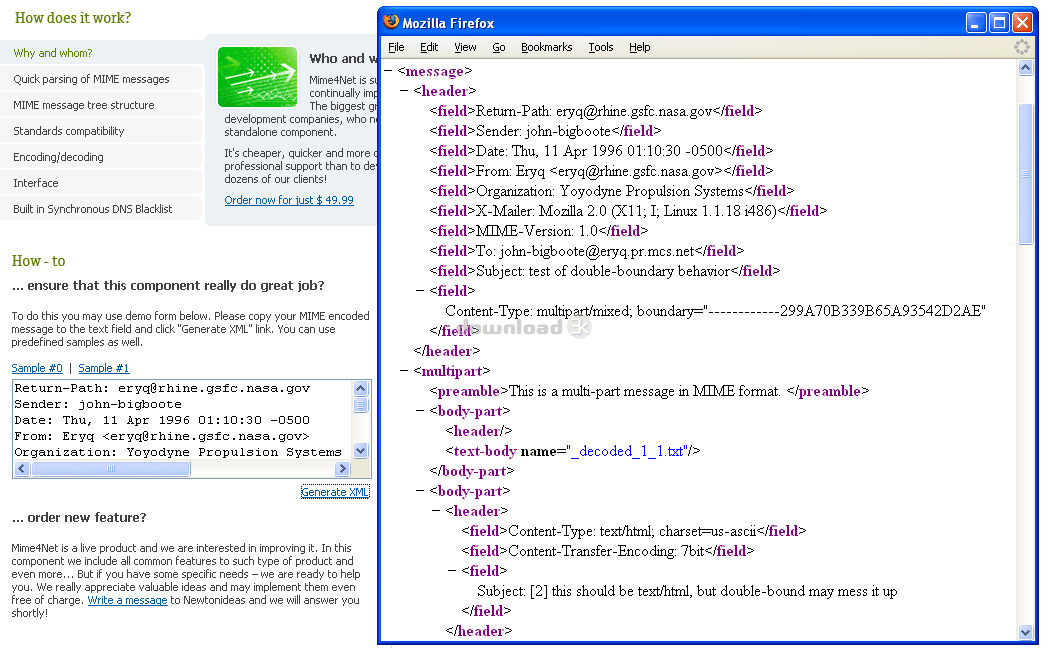This screenshot has height=652, width=1049.
Task: Click the Firefox throbber activity icon
Action: point(1022,47)
